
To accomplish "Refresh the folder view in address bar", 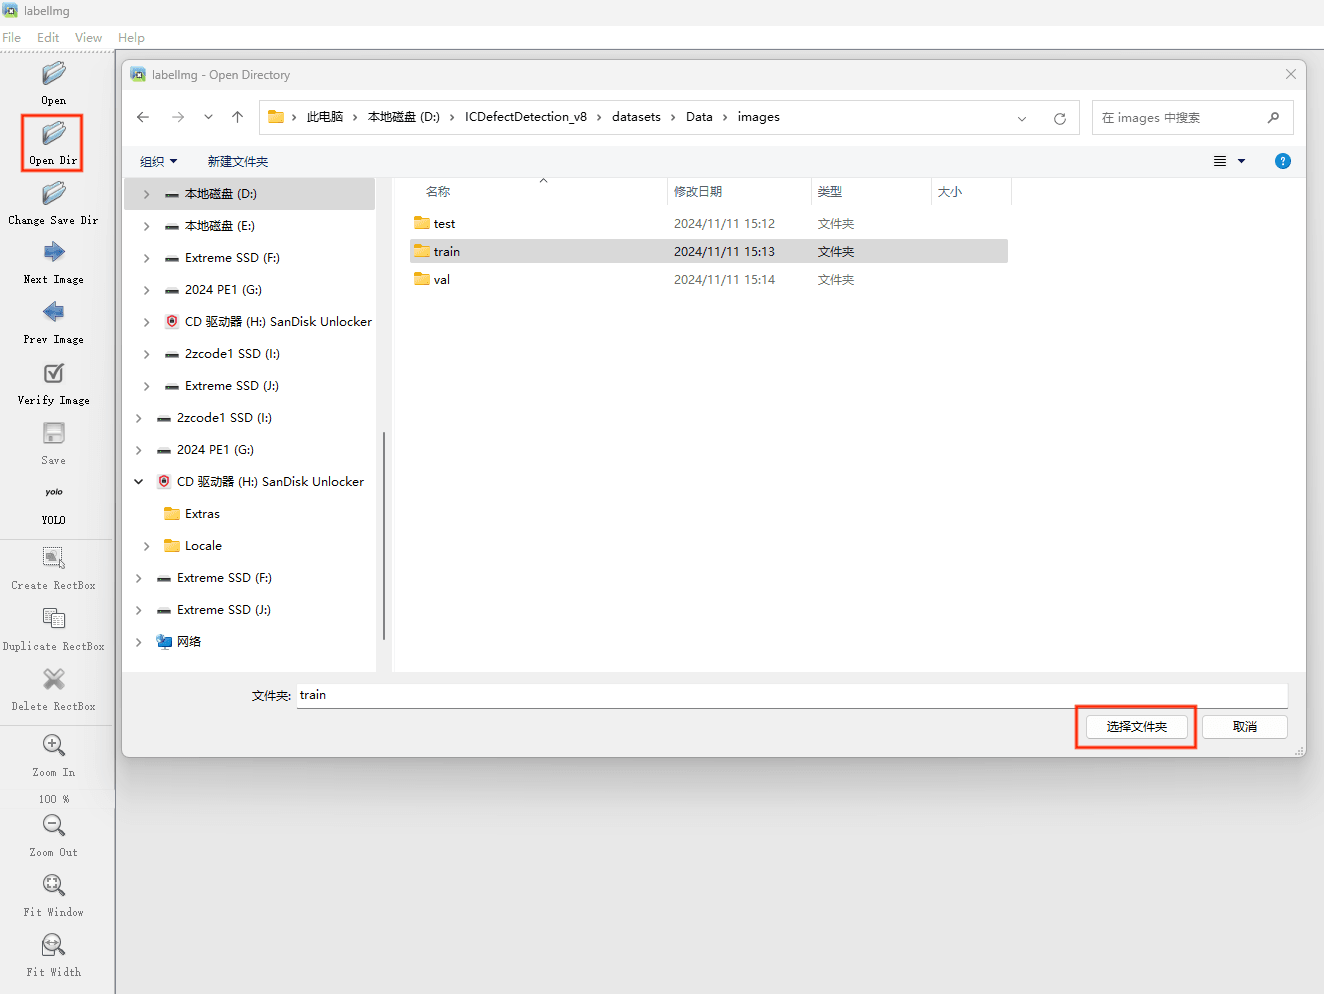I will [x=1059, y=118].
